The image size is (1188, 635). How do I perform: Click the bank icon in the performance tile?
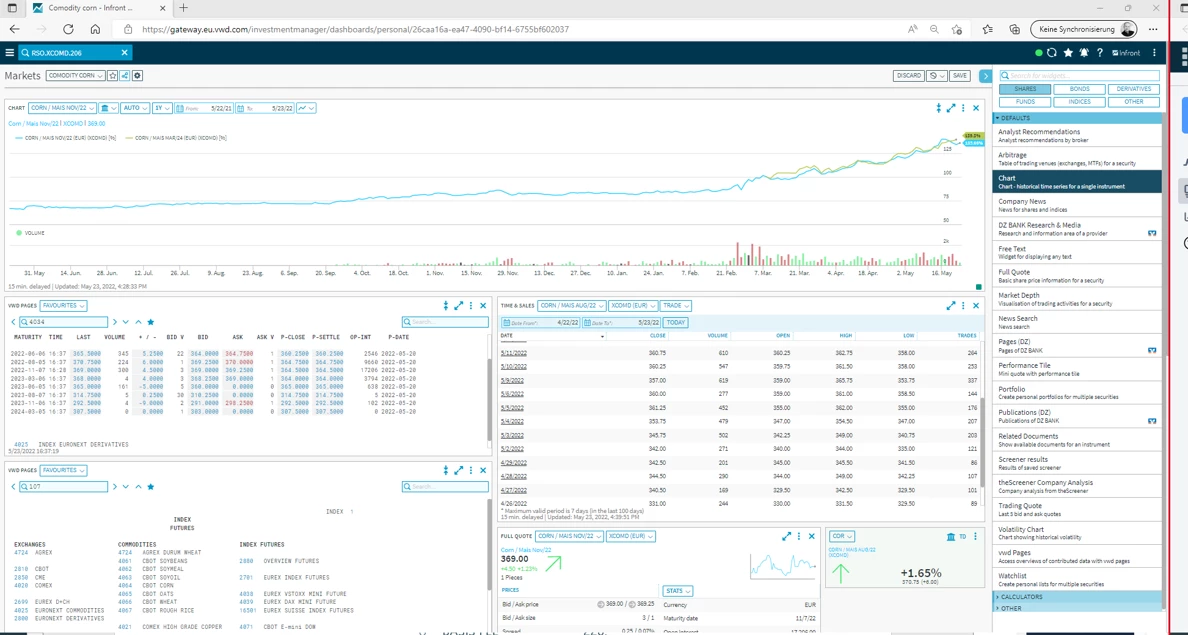click(x=951, y=536)
